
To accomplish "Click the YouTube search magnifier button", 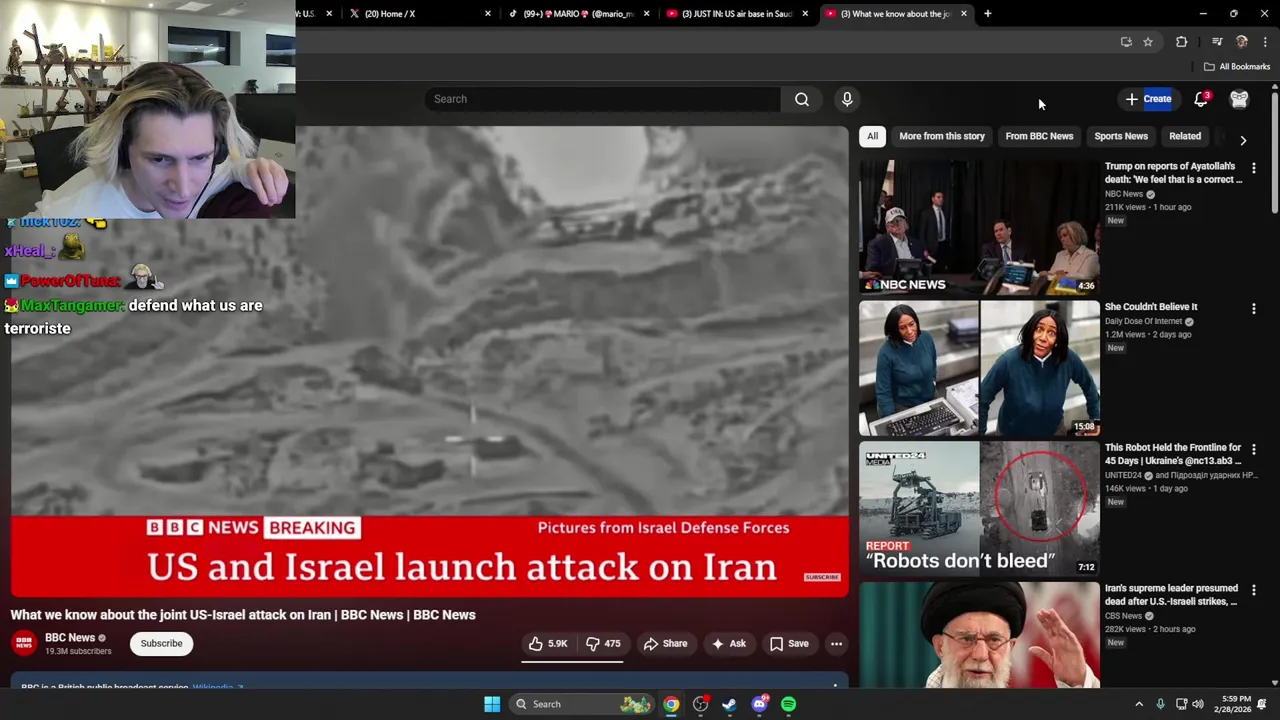I will pyautogui.click(x=802, y=99).
